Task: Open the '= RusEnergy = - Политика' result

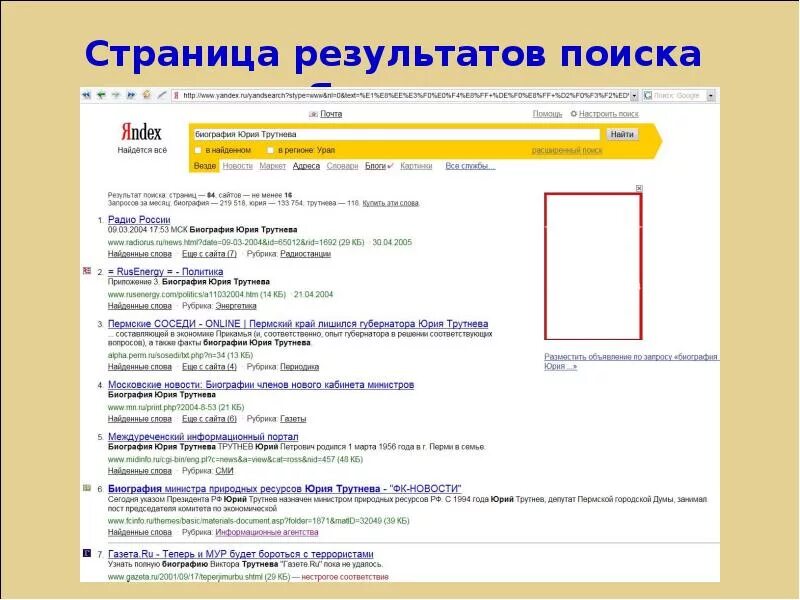Action: click(x=165, y=272)
